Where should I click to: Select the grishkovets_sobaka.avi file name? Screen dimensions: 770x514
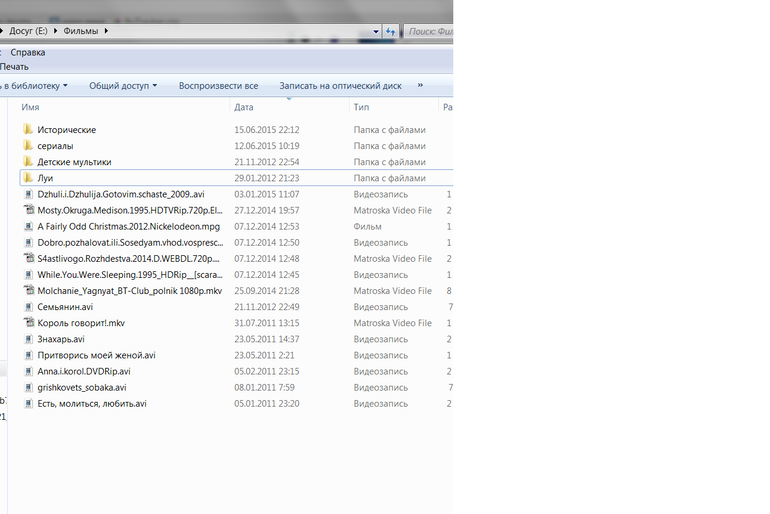(x=82, y=387)
